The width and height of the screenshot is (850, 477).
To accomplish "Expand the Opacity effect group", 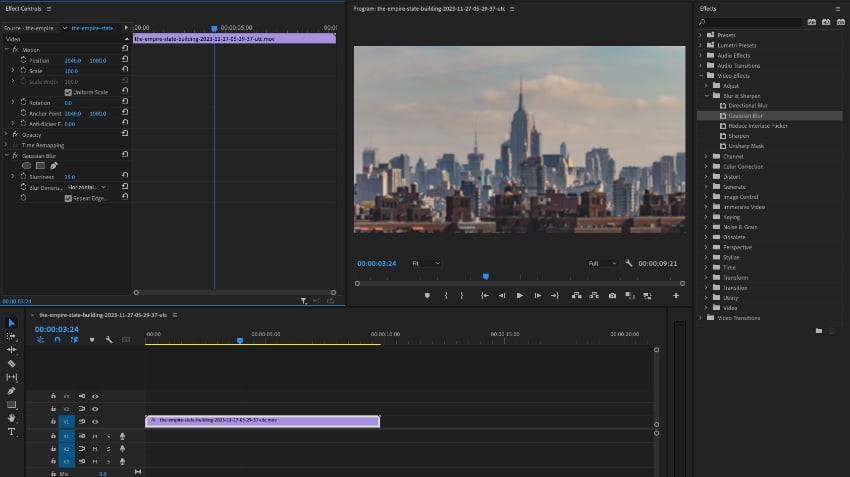I will (x=7, y=134).
